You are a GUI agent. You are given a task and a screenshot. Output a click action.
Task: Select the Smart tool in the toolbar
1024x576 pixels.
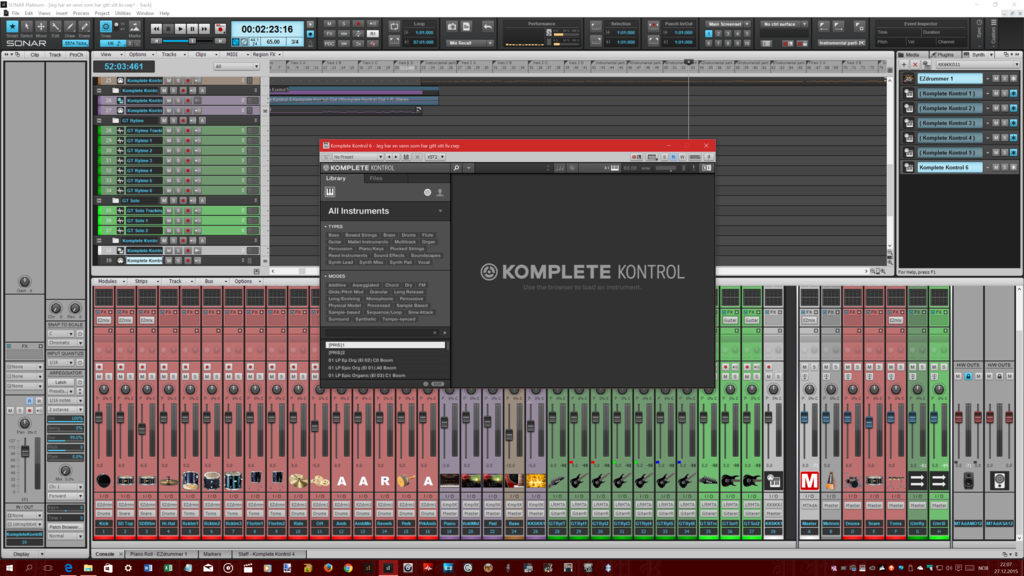[x=12, y=27]
